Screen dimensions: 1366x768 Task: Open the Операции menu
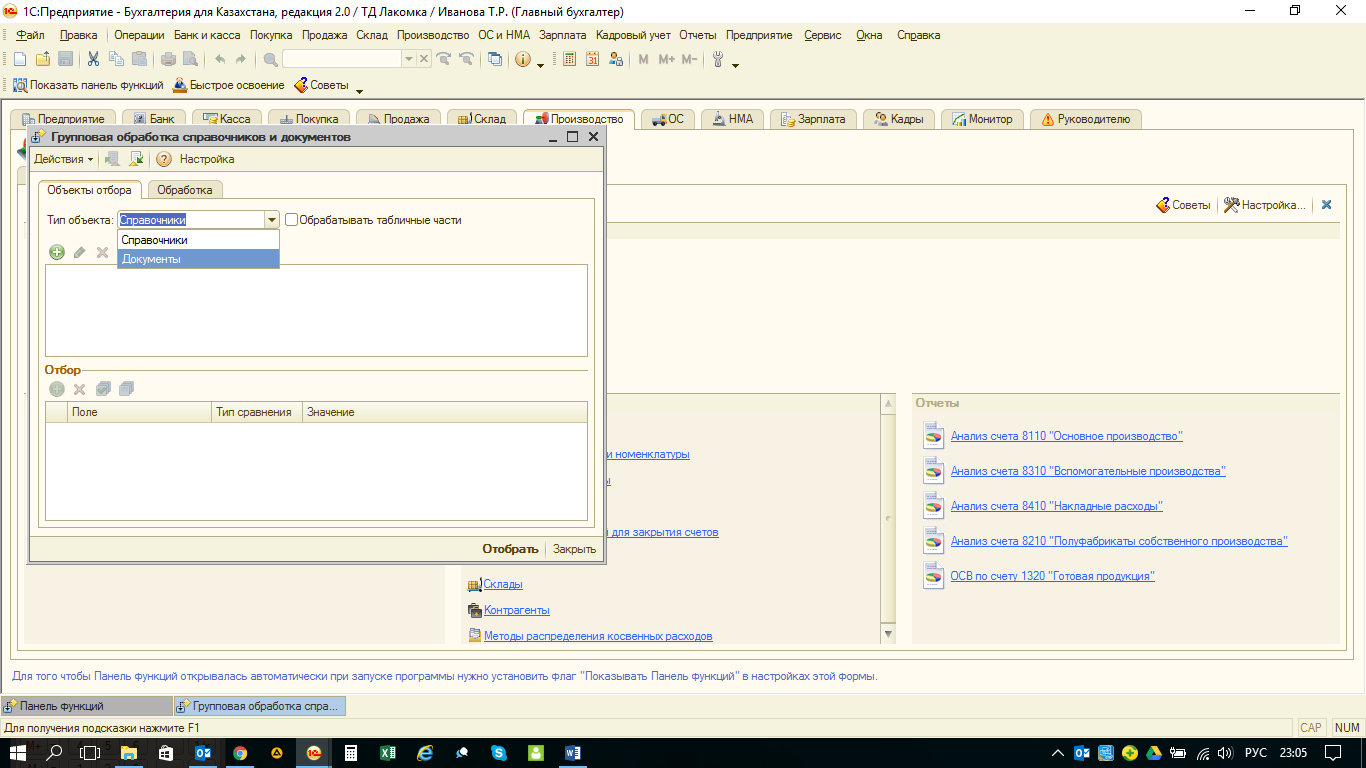click(139, 35)
